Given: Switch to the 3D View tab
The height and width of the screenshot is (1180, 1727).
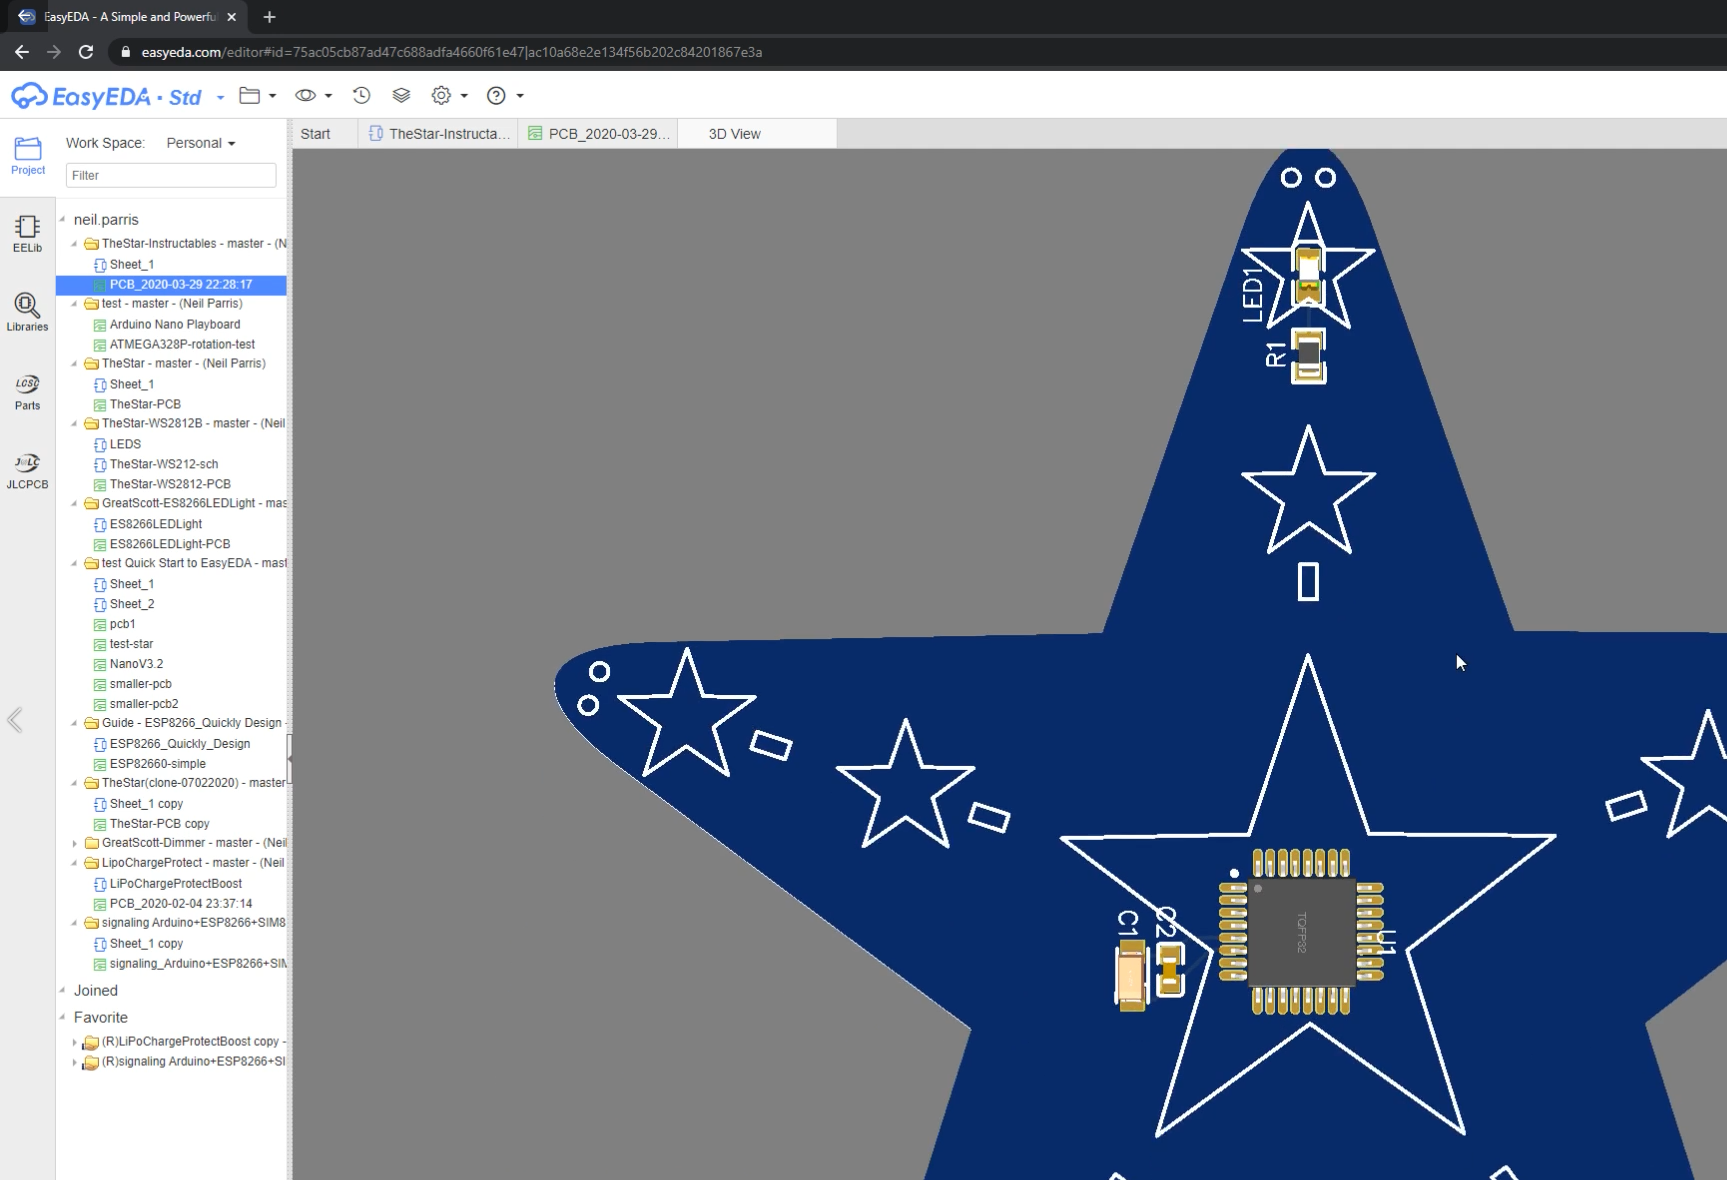Looking at the screenshot, I should tap(733, 133).
